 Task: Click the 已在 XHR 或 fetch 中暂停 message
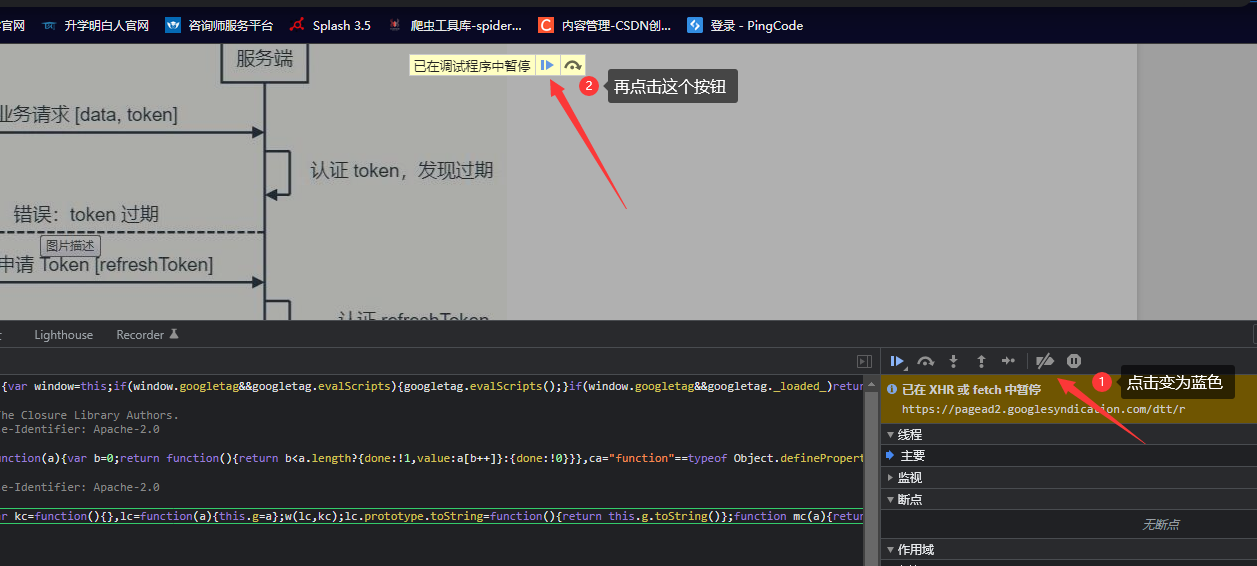pyautogui.click(x=971, y=390)
